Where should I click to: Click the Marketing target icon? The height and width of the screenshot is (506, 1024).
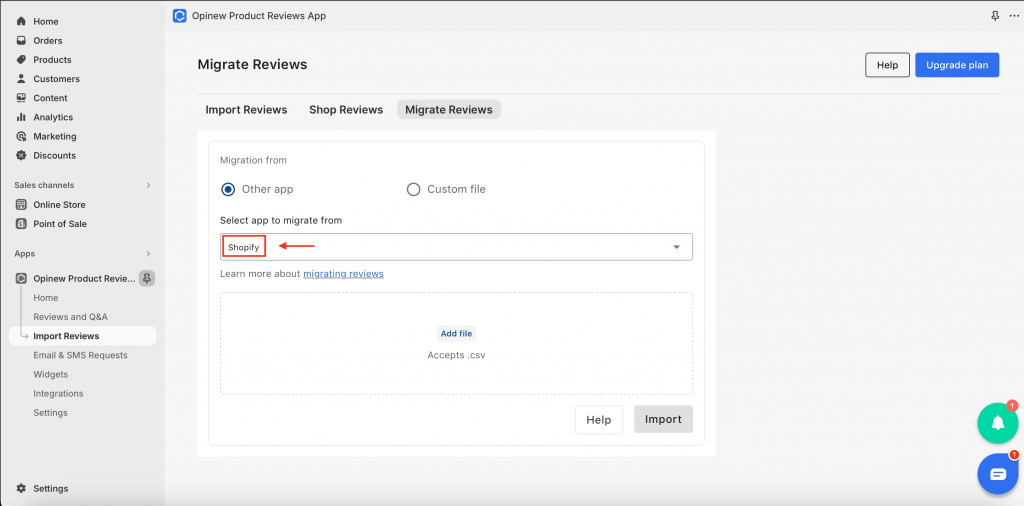[21, 136]
